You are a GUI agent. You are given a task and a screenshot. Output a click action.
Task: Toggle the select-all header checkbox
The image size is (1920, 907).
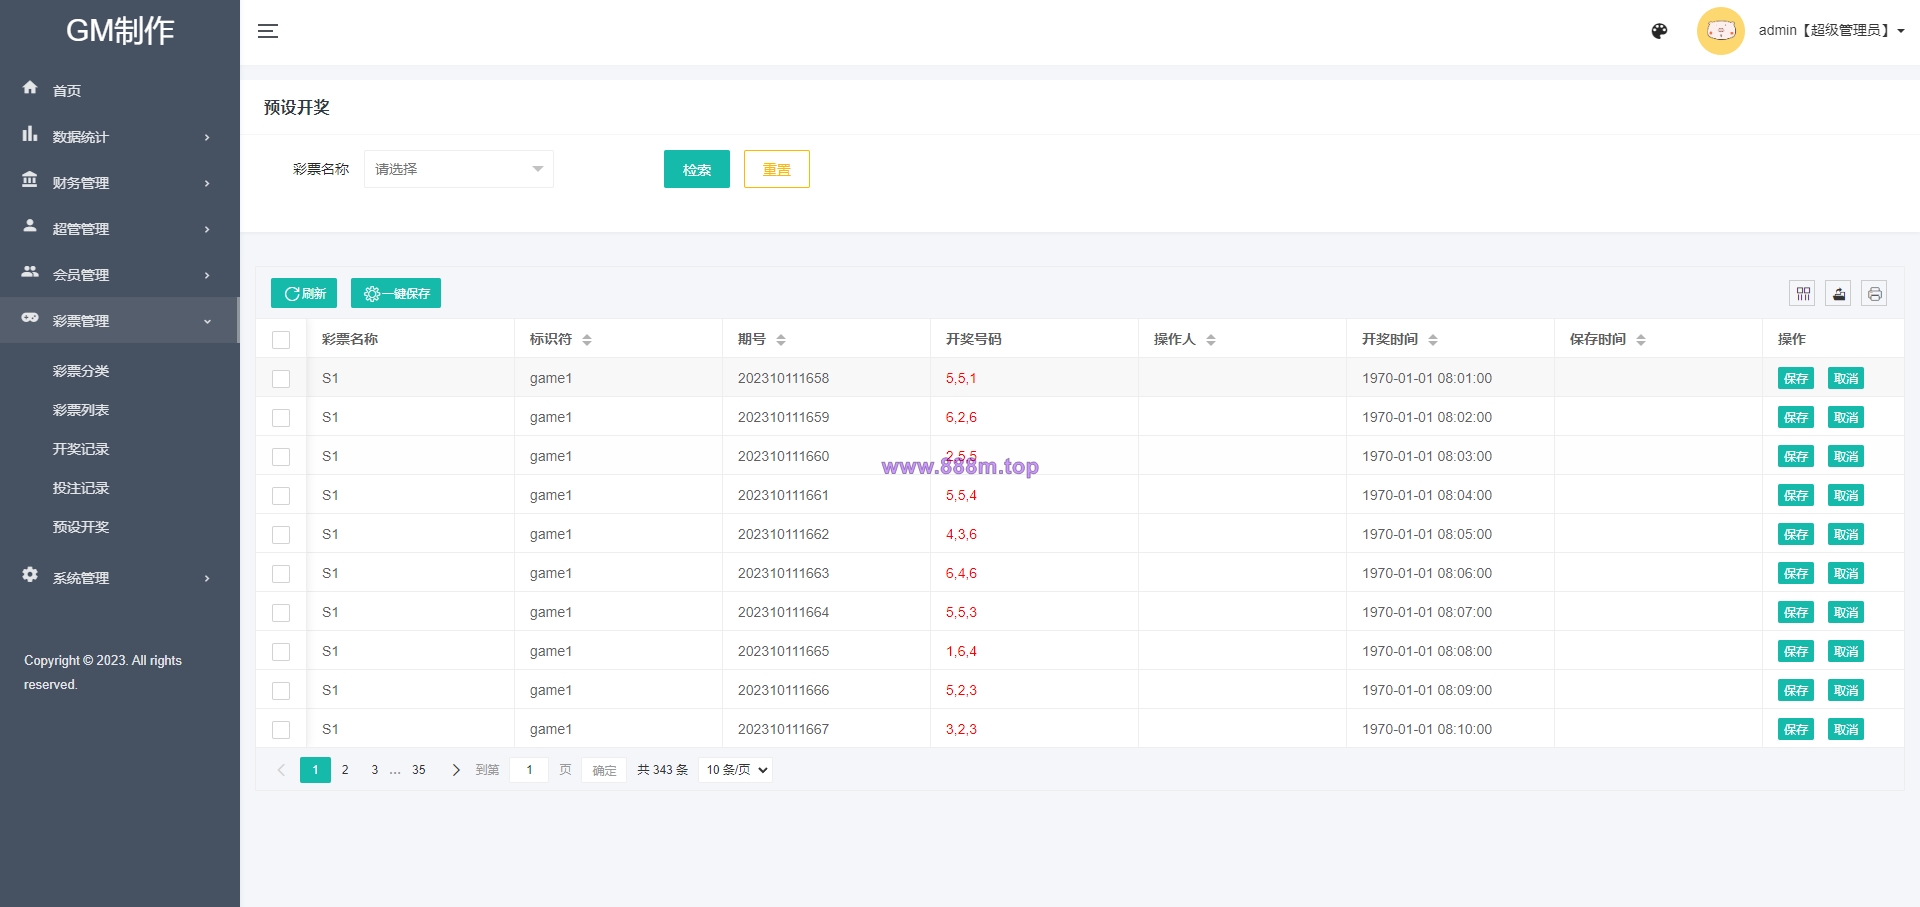point(281,340)
